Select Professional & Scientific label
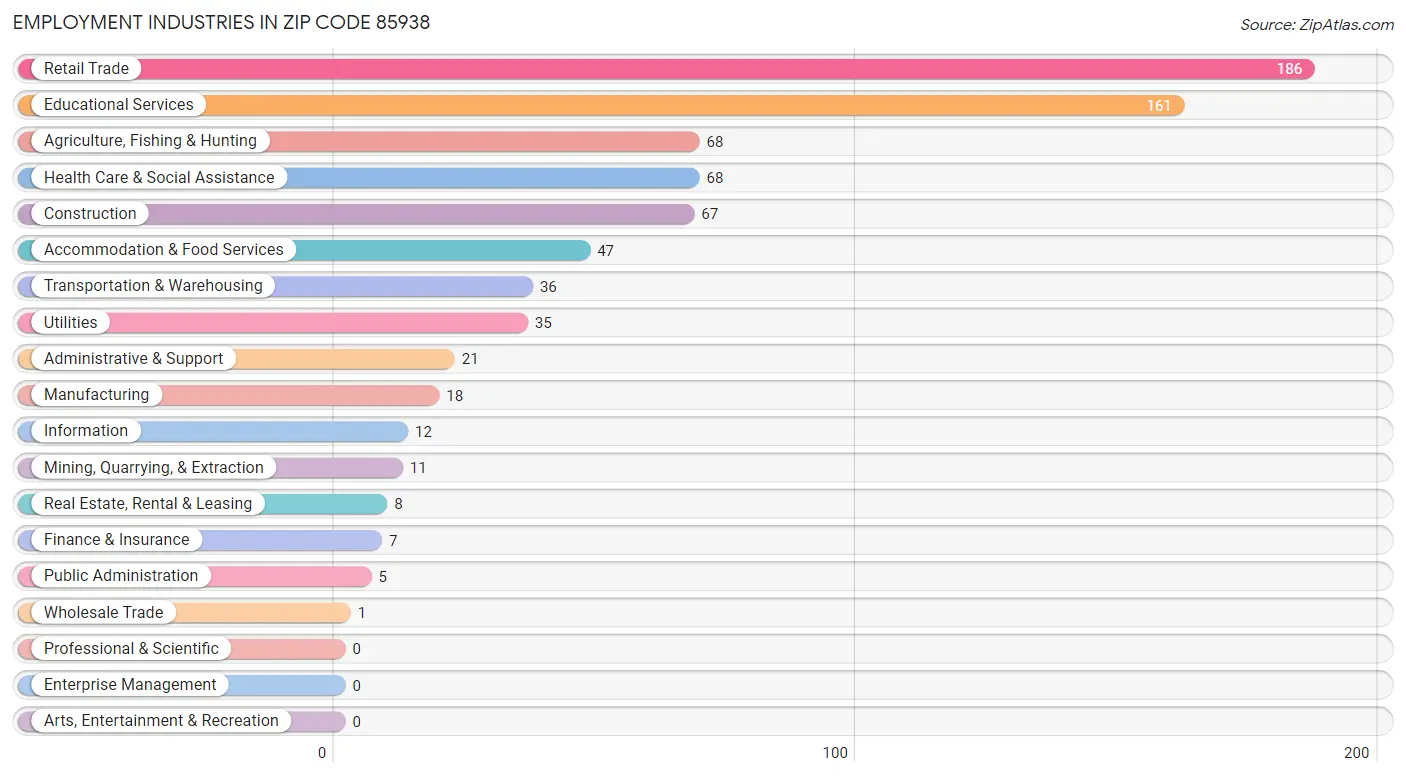 131,649
